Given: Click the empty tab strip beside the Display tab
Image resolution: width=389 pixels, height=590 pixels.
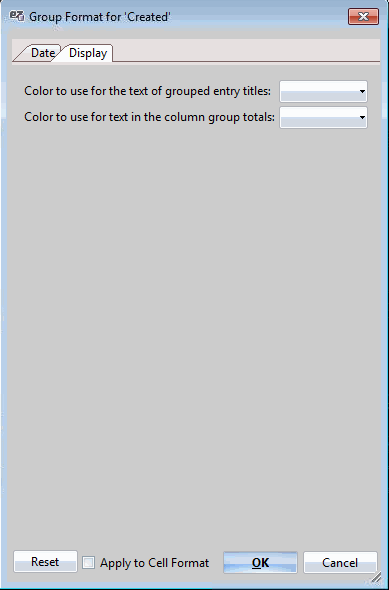Looking at the screenshot, I should pos(246,50).
